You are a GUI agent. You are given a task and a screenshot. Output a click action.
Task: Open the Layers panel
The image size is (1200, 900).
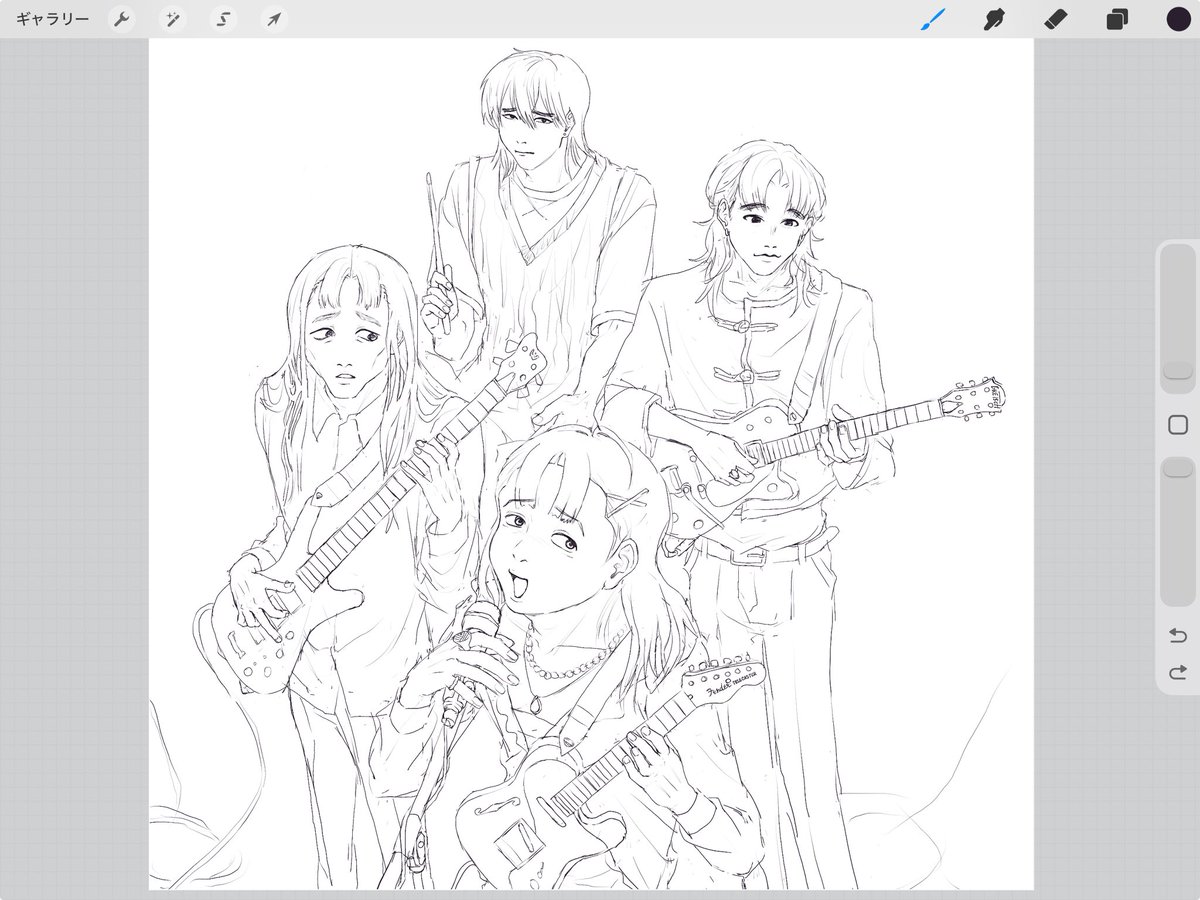1117,19
